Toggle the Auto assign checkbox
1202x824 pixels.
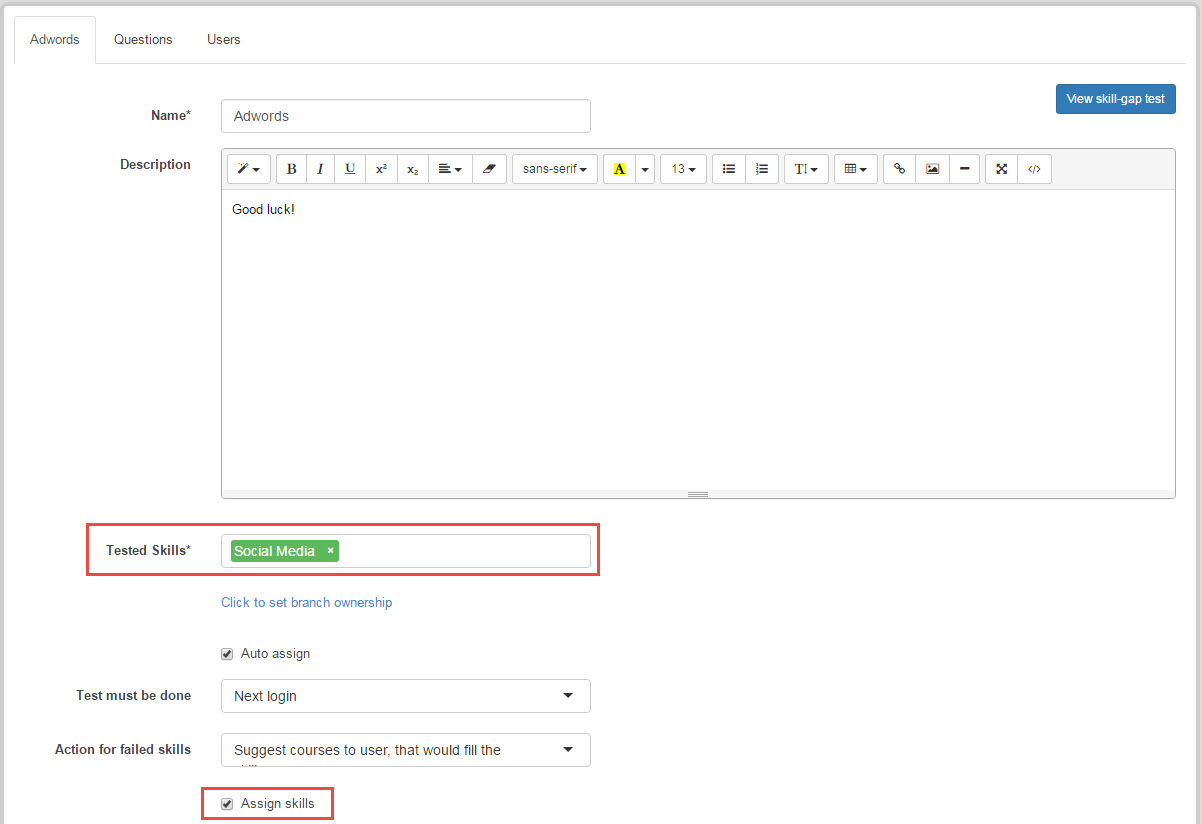click(227, 654)
